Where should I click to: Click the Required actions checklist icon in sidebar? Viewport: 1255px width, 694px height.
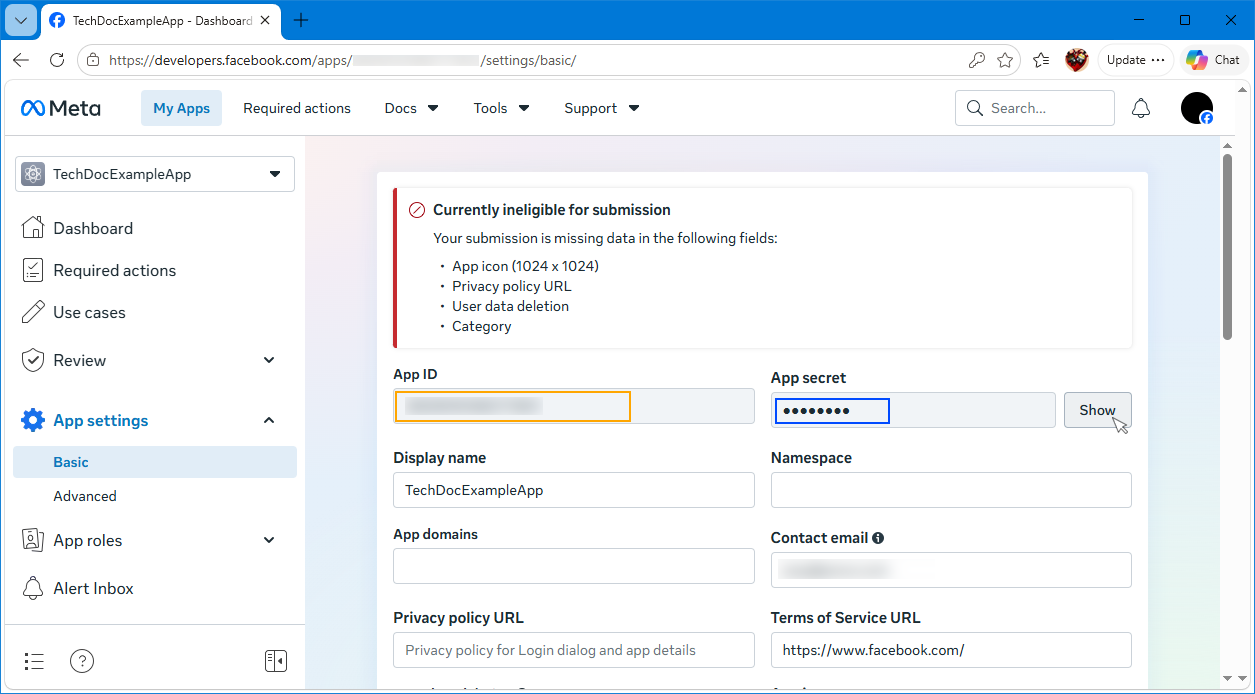33,270
